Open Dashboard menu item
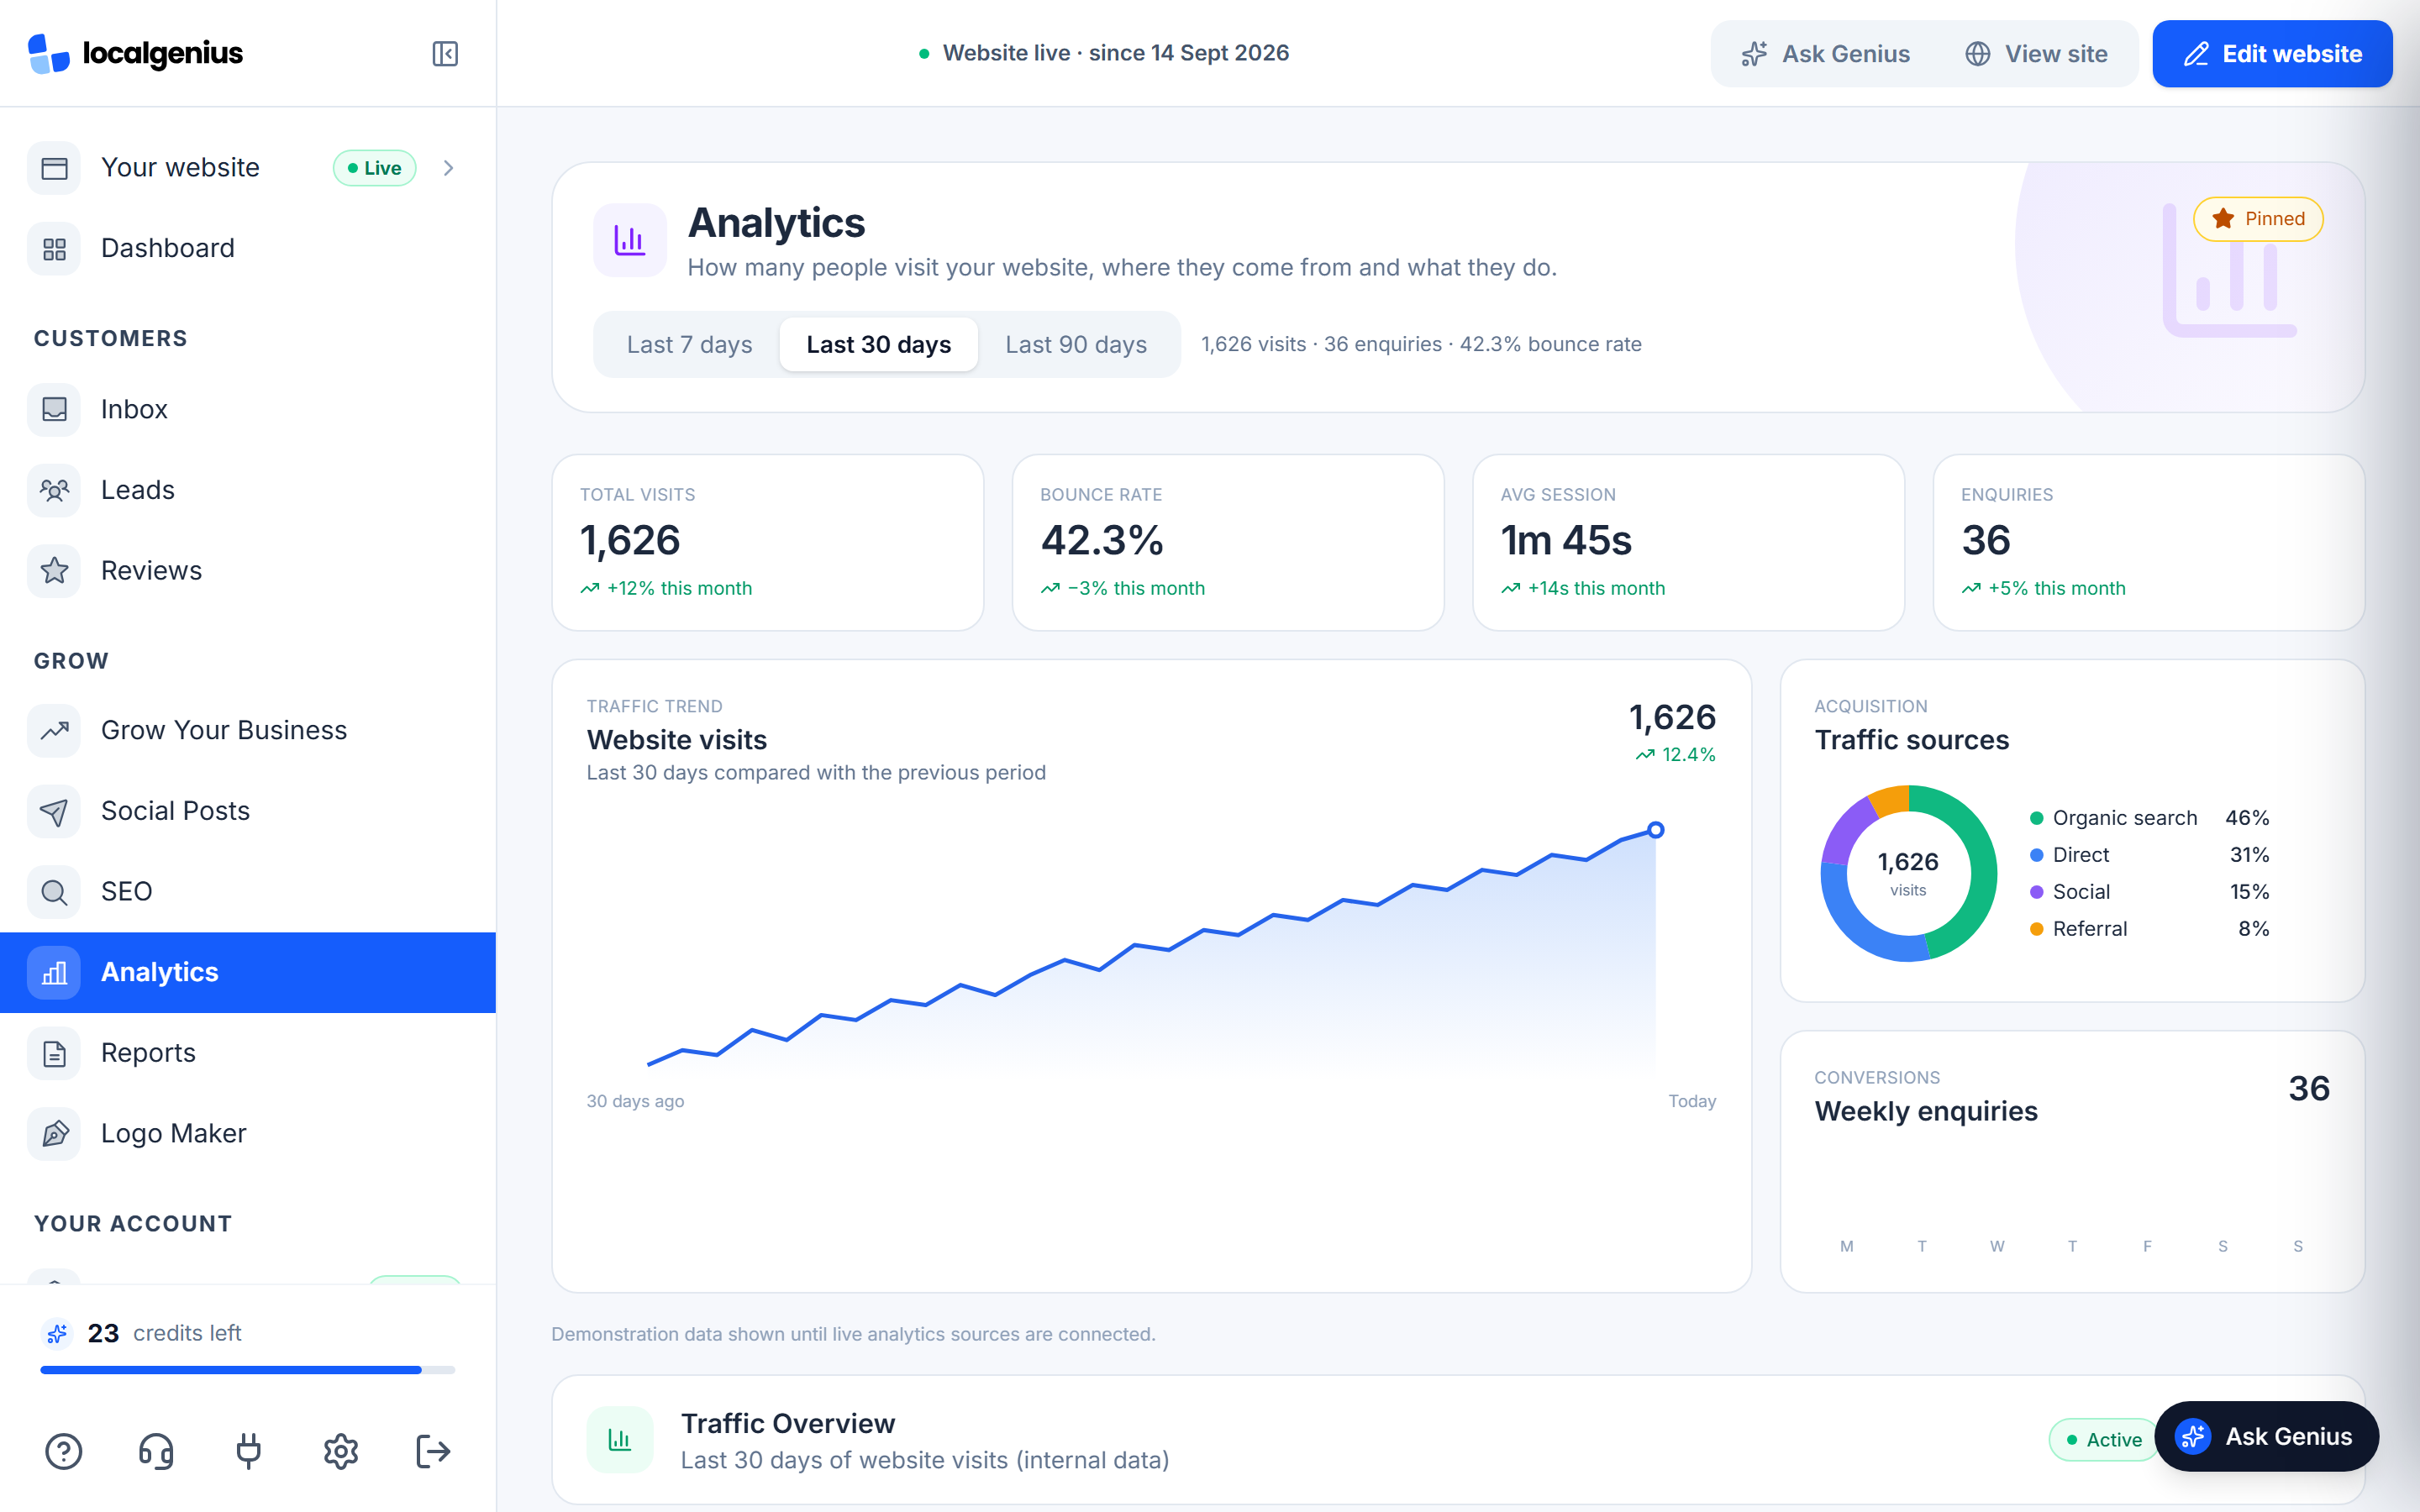 (x=248, y=248)
